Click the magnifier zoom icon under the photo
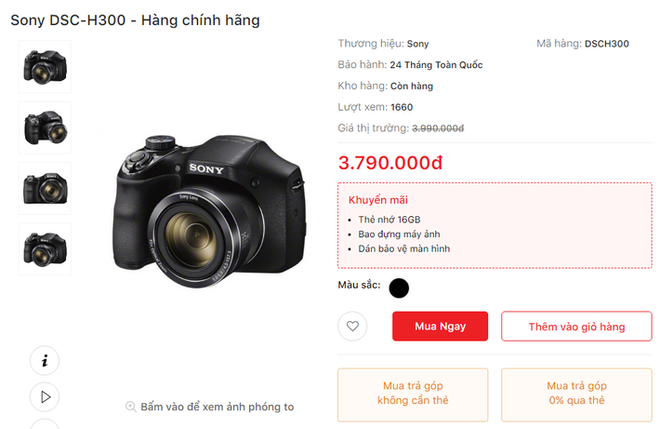The height and width of the screenshot is (429, 660). [x=131, y=407]
